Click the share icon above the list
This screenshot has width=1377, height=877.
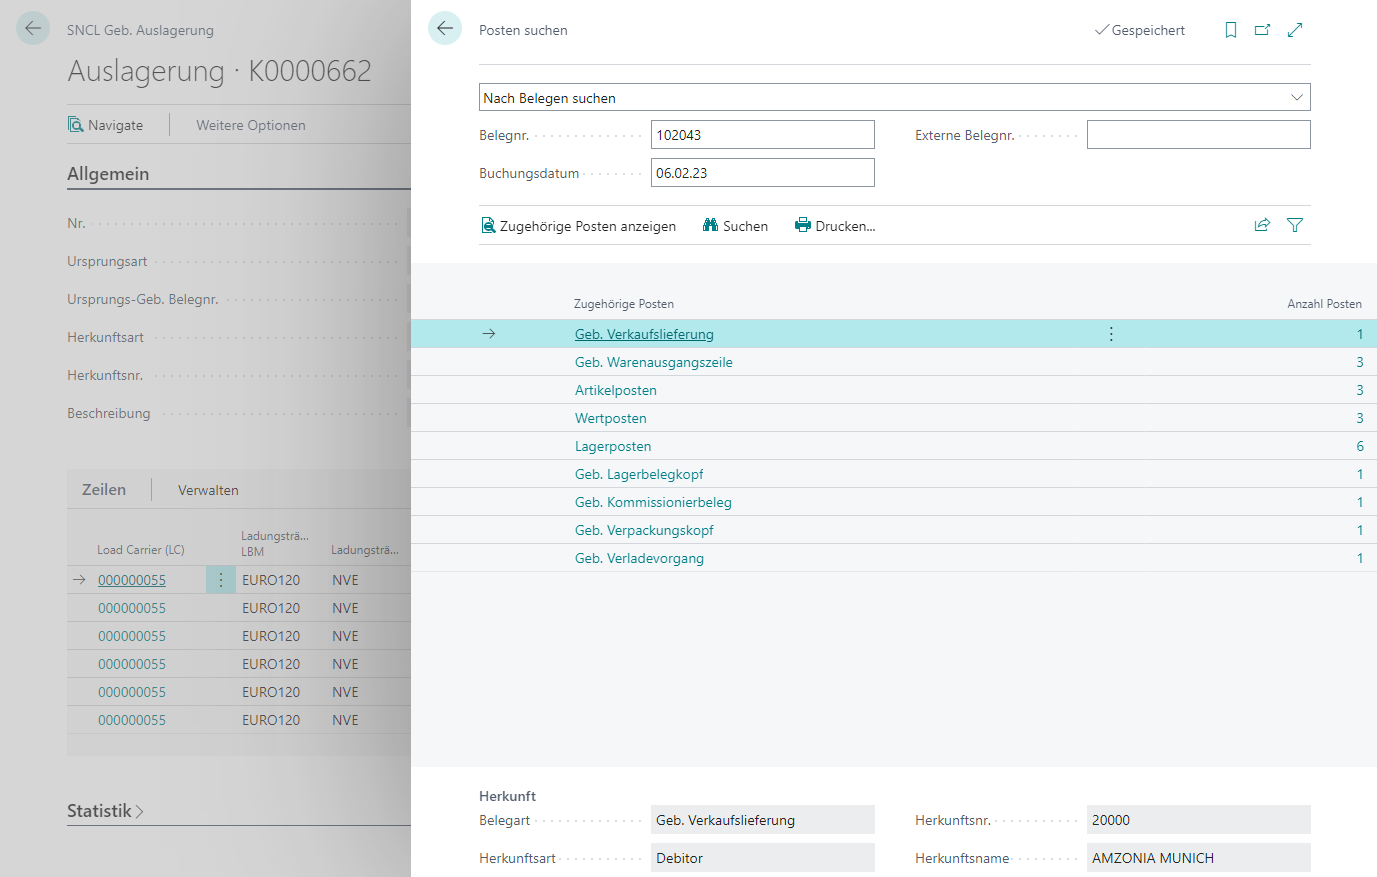pyautogui.click(x=1262, y=225)
